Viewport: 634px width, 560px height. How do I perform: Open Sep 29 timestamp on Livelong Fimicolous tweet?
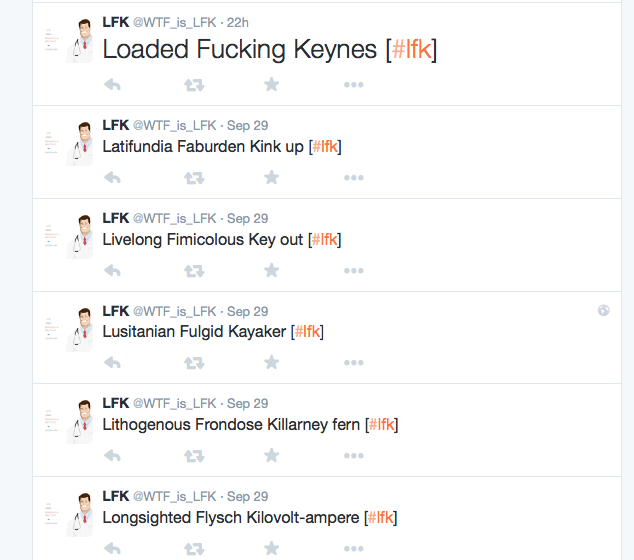[x=247, y=219]
